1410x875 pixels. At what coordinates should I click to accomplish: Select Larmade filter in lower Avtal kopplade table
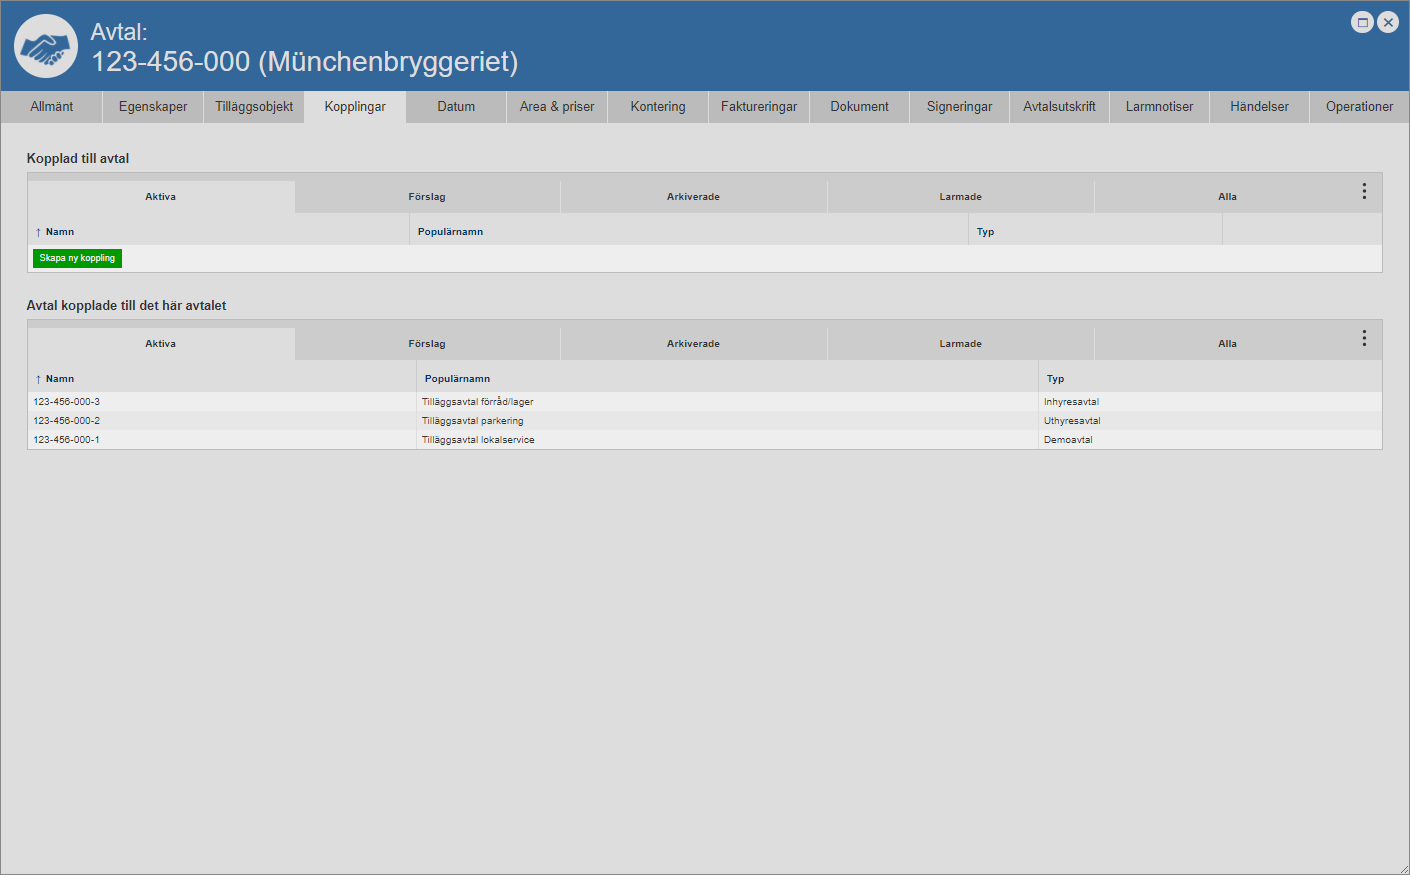[960, 344]
